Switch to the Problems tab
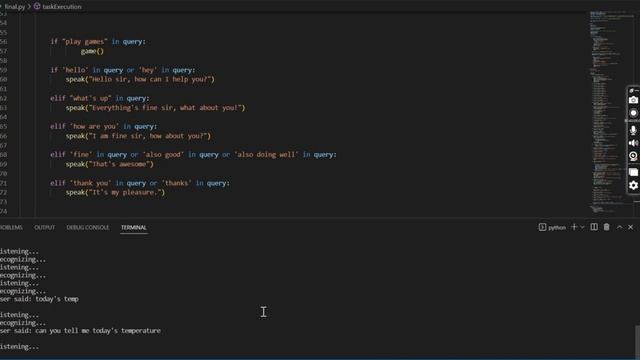640x360 pixels. 11,227
